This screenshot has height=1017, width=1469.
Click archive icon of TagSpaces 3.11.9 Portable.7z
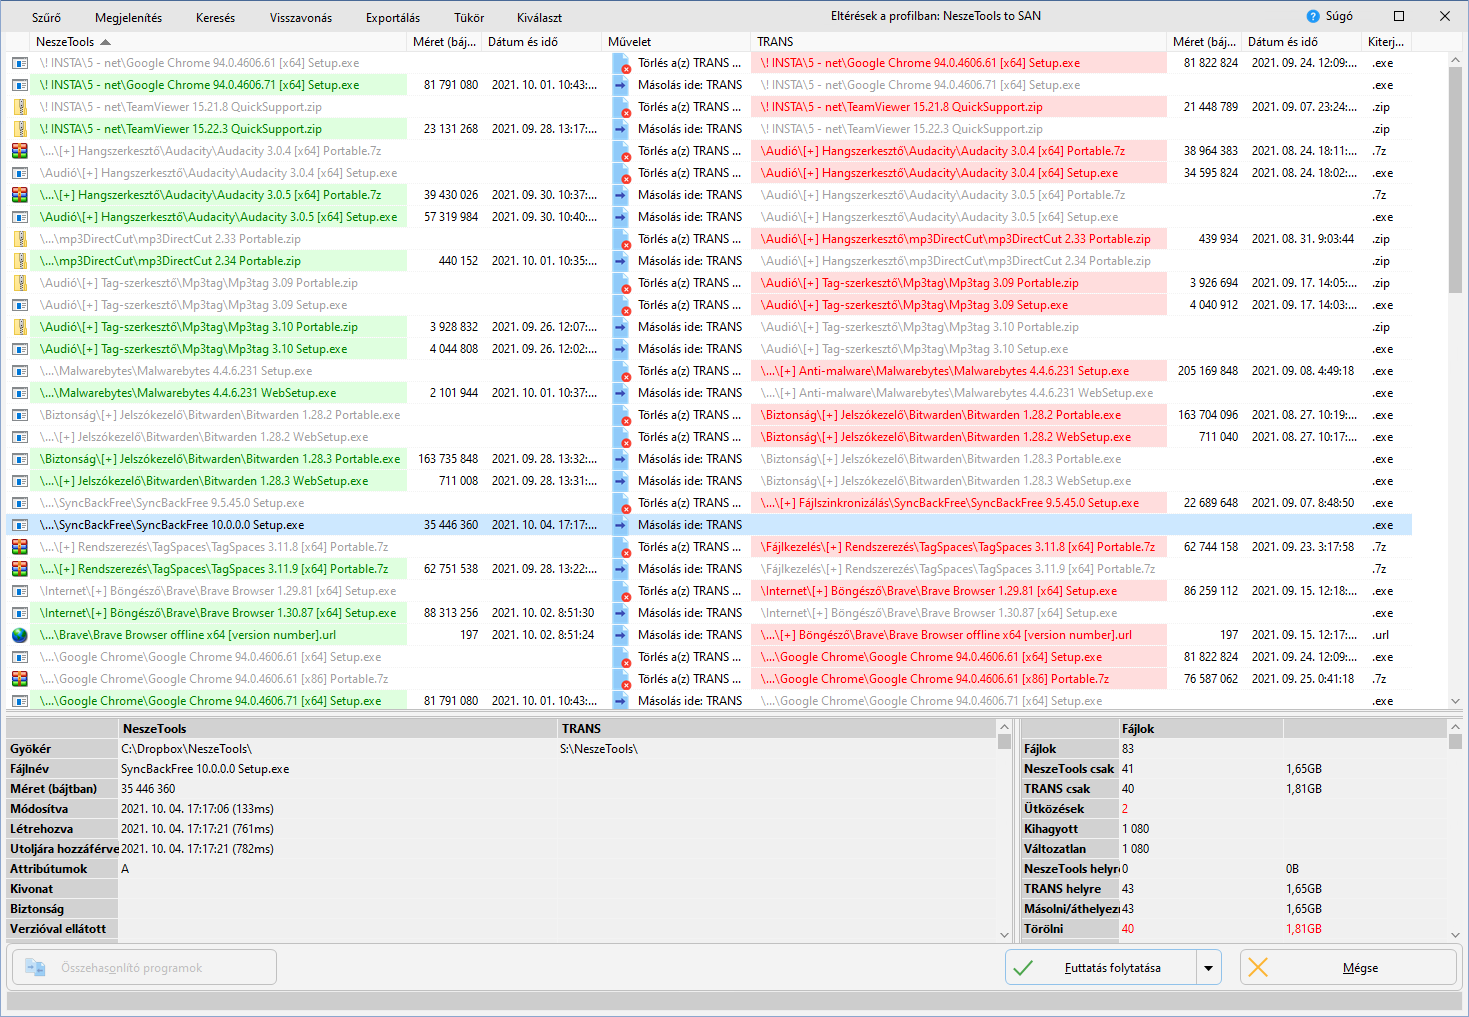click(x=20, y=569)
